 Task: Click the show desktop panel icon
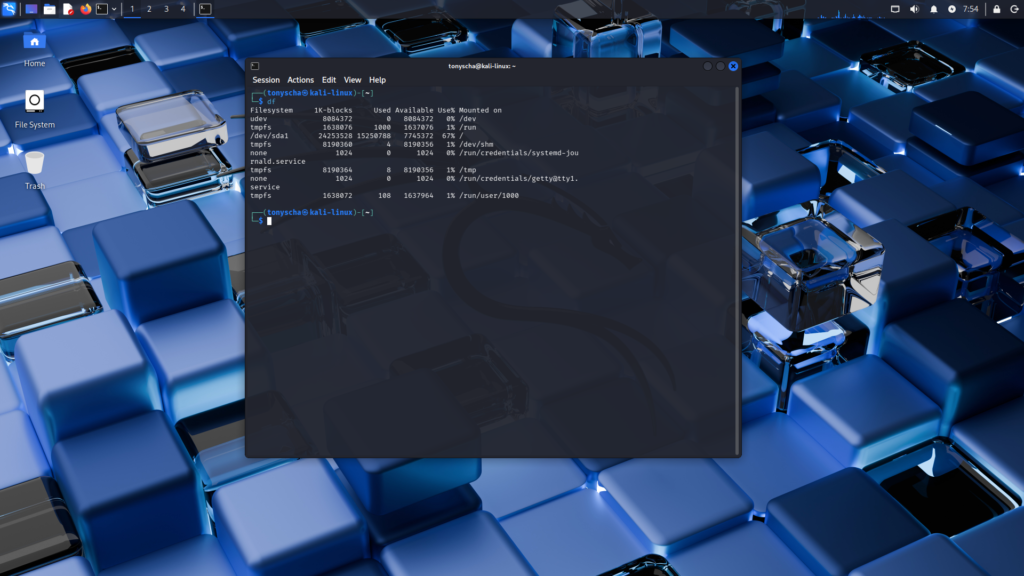click(31, 9)
